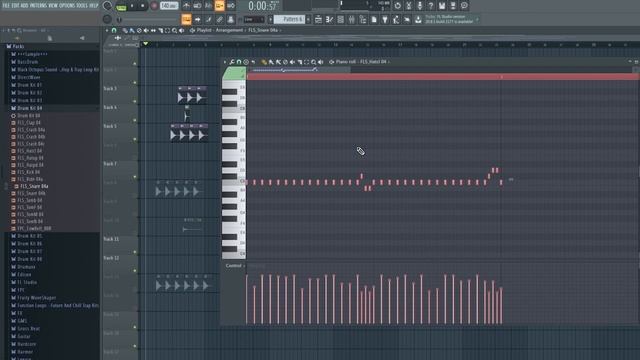Viewport: 640px width, 360px height.
Task: Select the playlist Slice tool
Action: [x=160, y=30]
